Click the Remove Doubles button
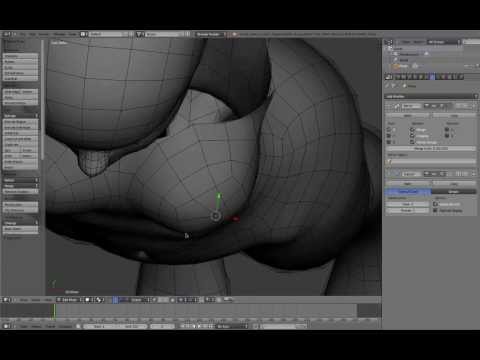 pyautogui.click(x=20, y=192)
